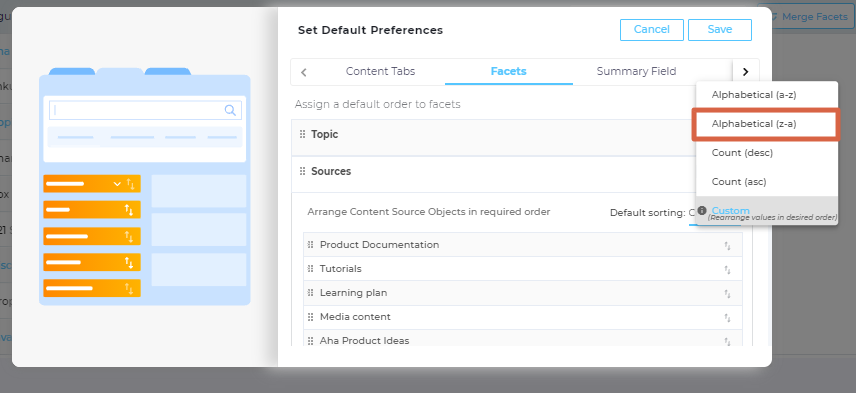Click the Cancel button
This screenshot has height=393, width=856.
pos(652,30)
